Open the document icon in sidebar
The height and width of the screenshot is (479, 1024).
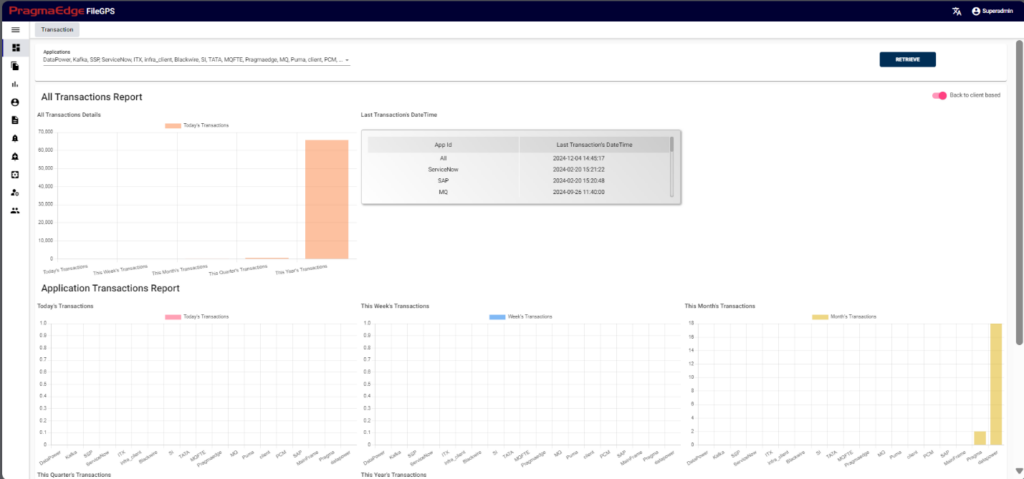(15, 120)
